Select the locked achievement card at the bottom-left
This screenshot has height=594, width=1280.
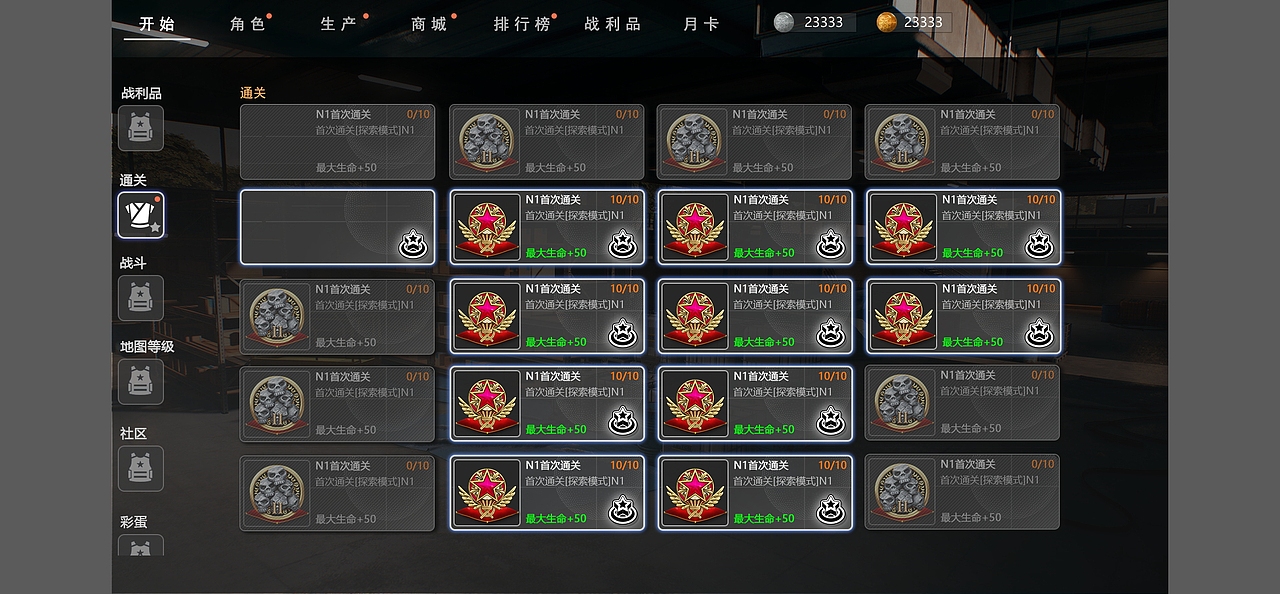pyautogui.click(x=338, y=493)
